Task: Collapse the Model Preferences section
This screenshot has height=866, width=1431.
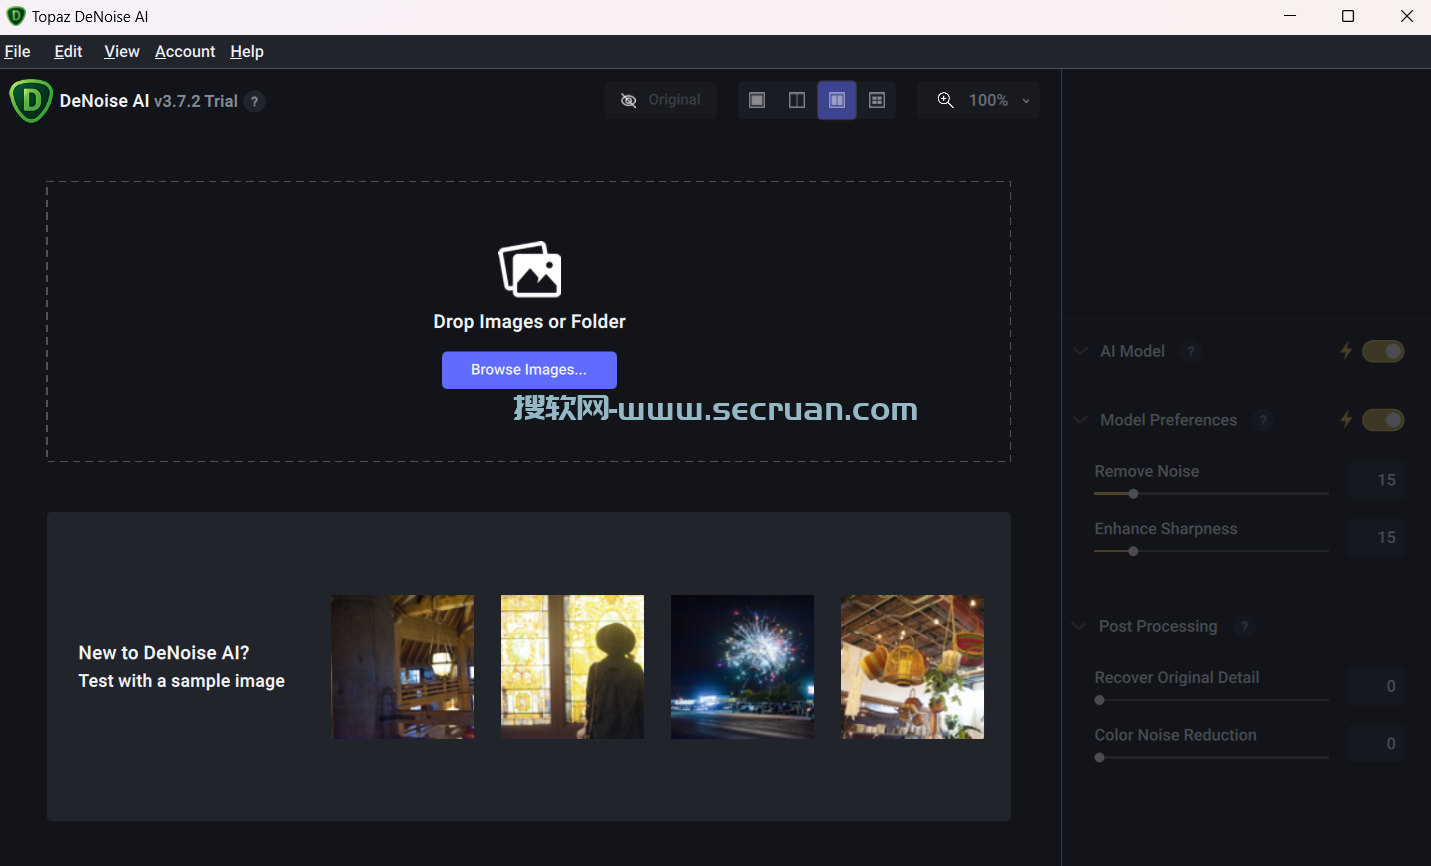Action: pyautogui.click(x=1080, y=420)
